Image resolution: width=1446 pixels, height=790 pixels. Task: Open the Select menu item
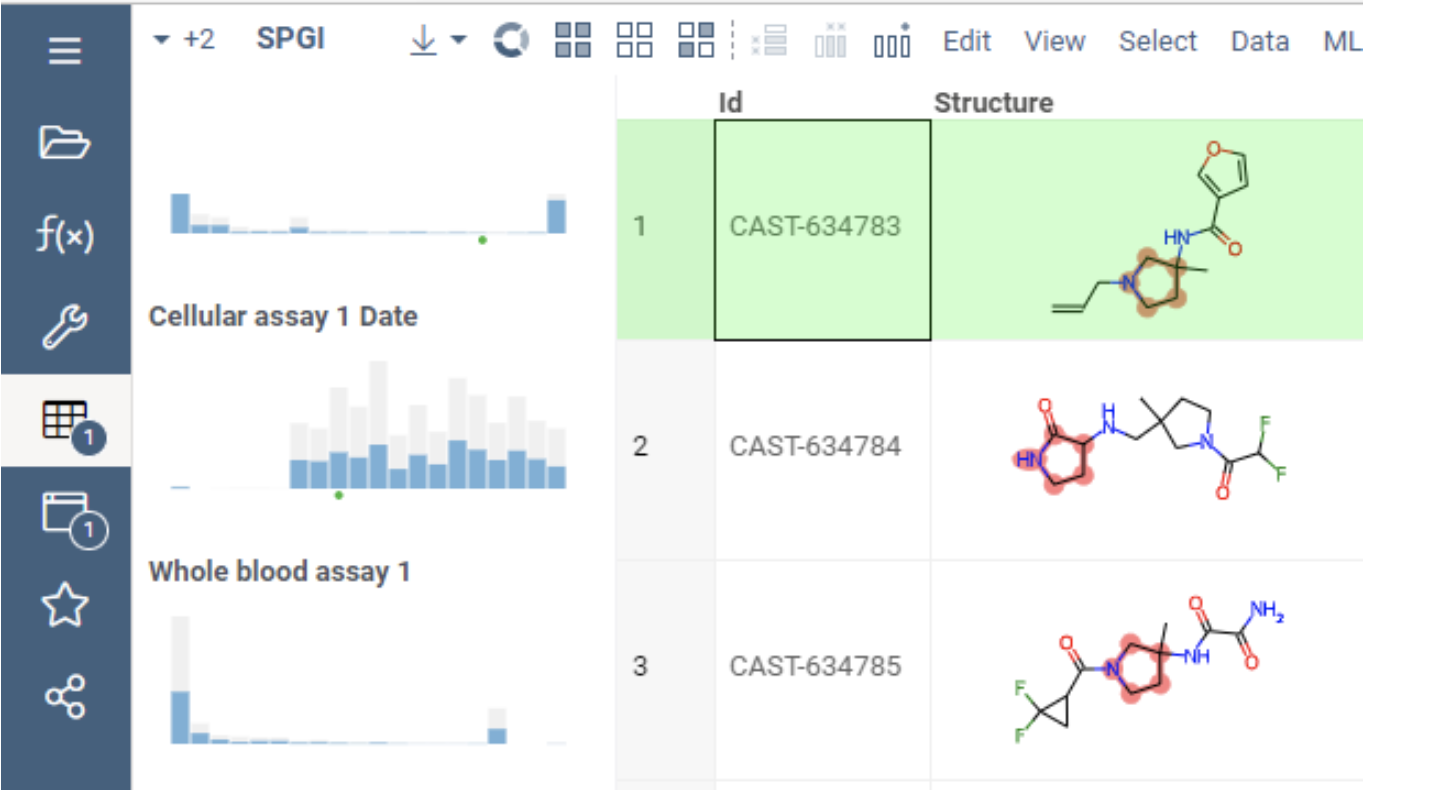point(1158,41)
